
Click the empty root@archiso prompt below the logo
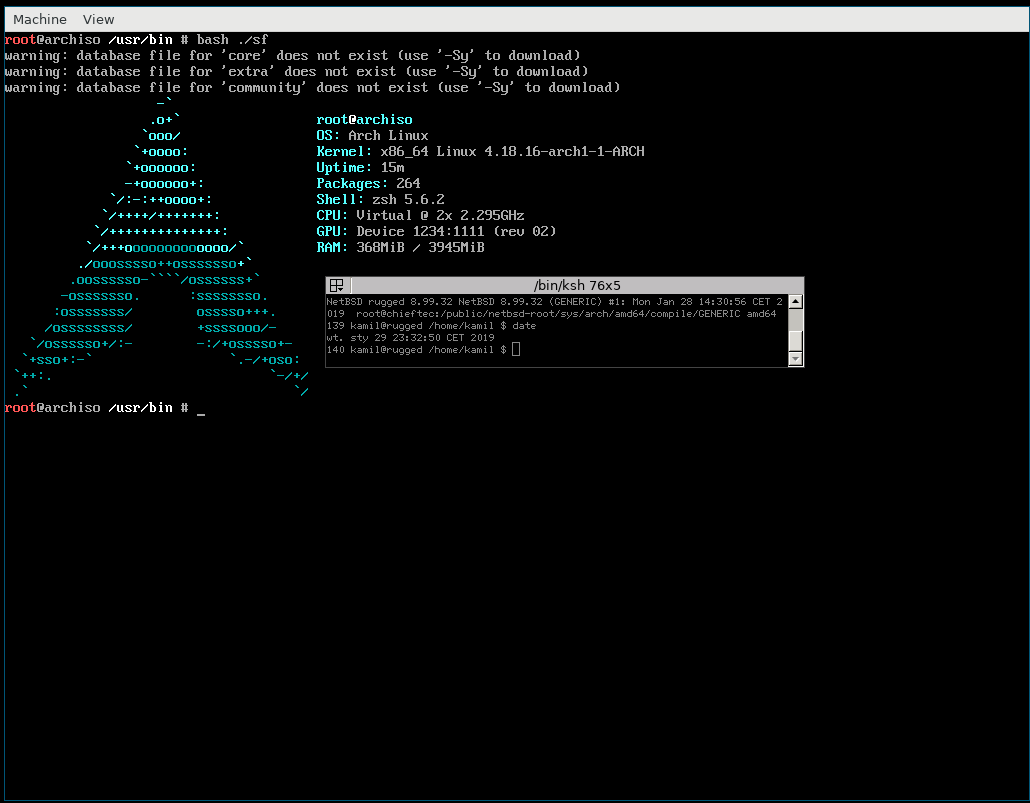click(105, 407)
